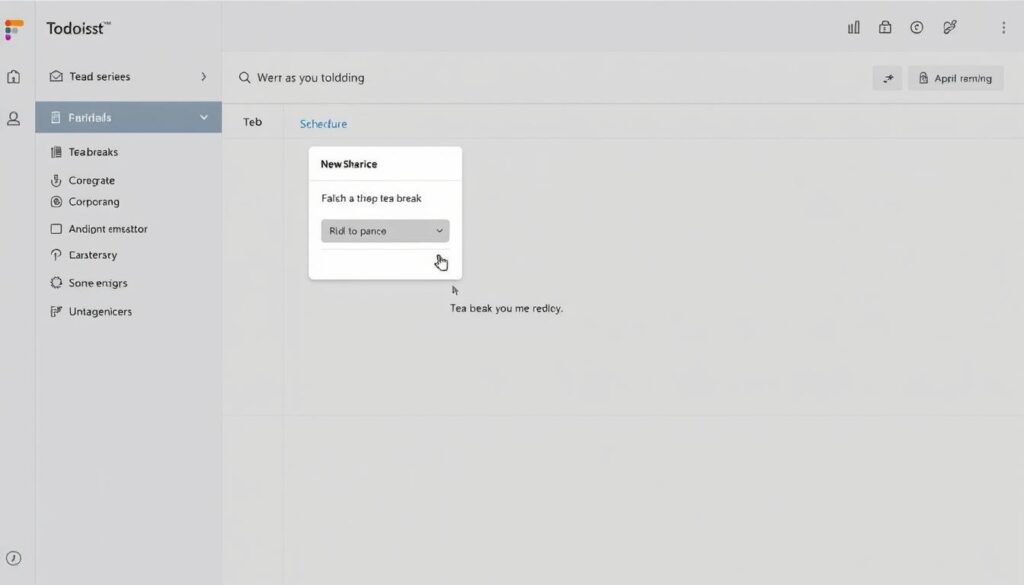
Task: Click the lock icon in top bar
Action: click(885, 28)
